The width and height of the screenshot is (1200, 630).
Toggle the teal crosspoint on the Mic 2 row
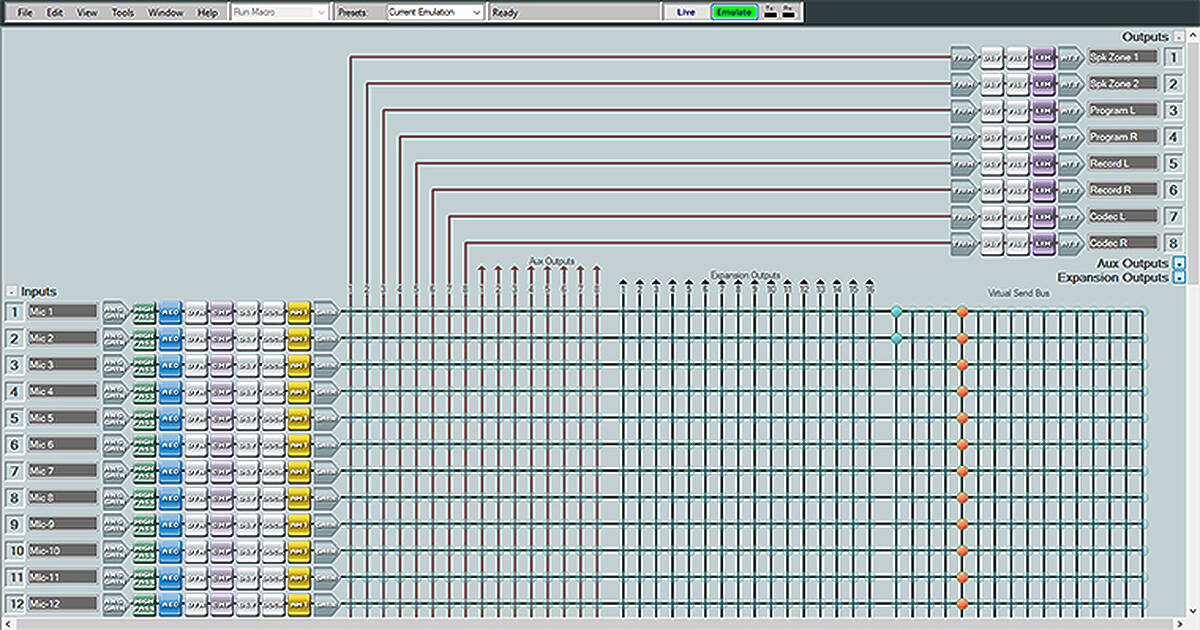point(897,338)
